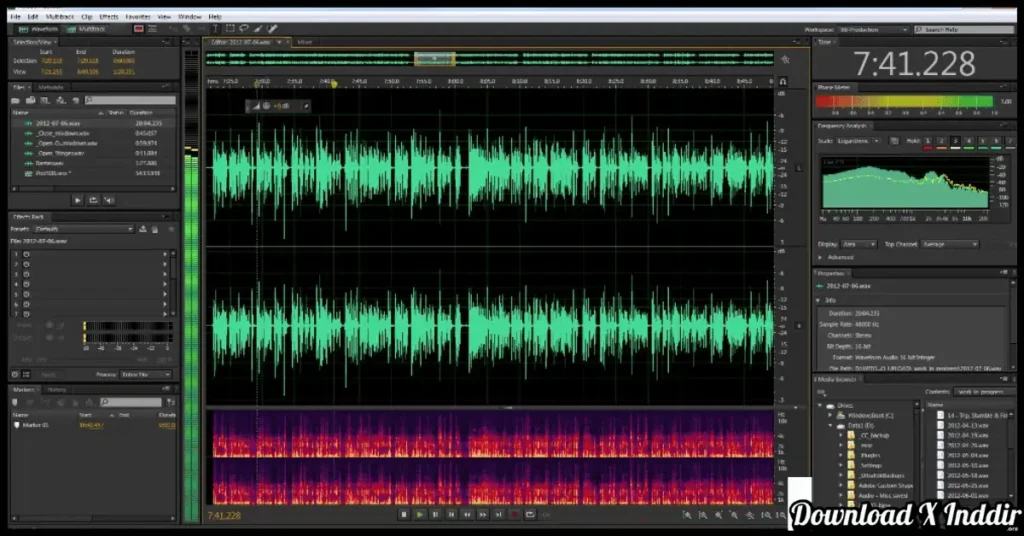Select the Lasso Selection tool

244,29
